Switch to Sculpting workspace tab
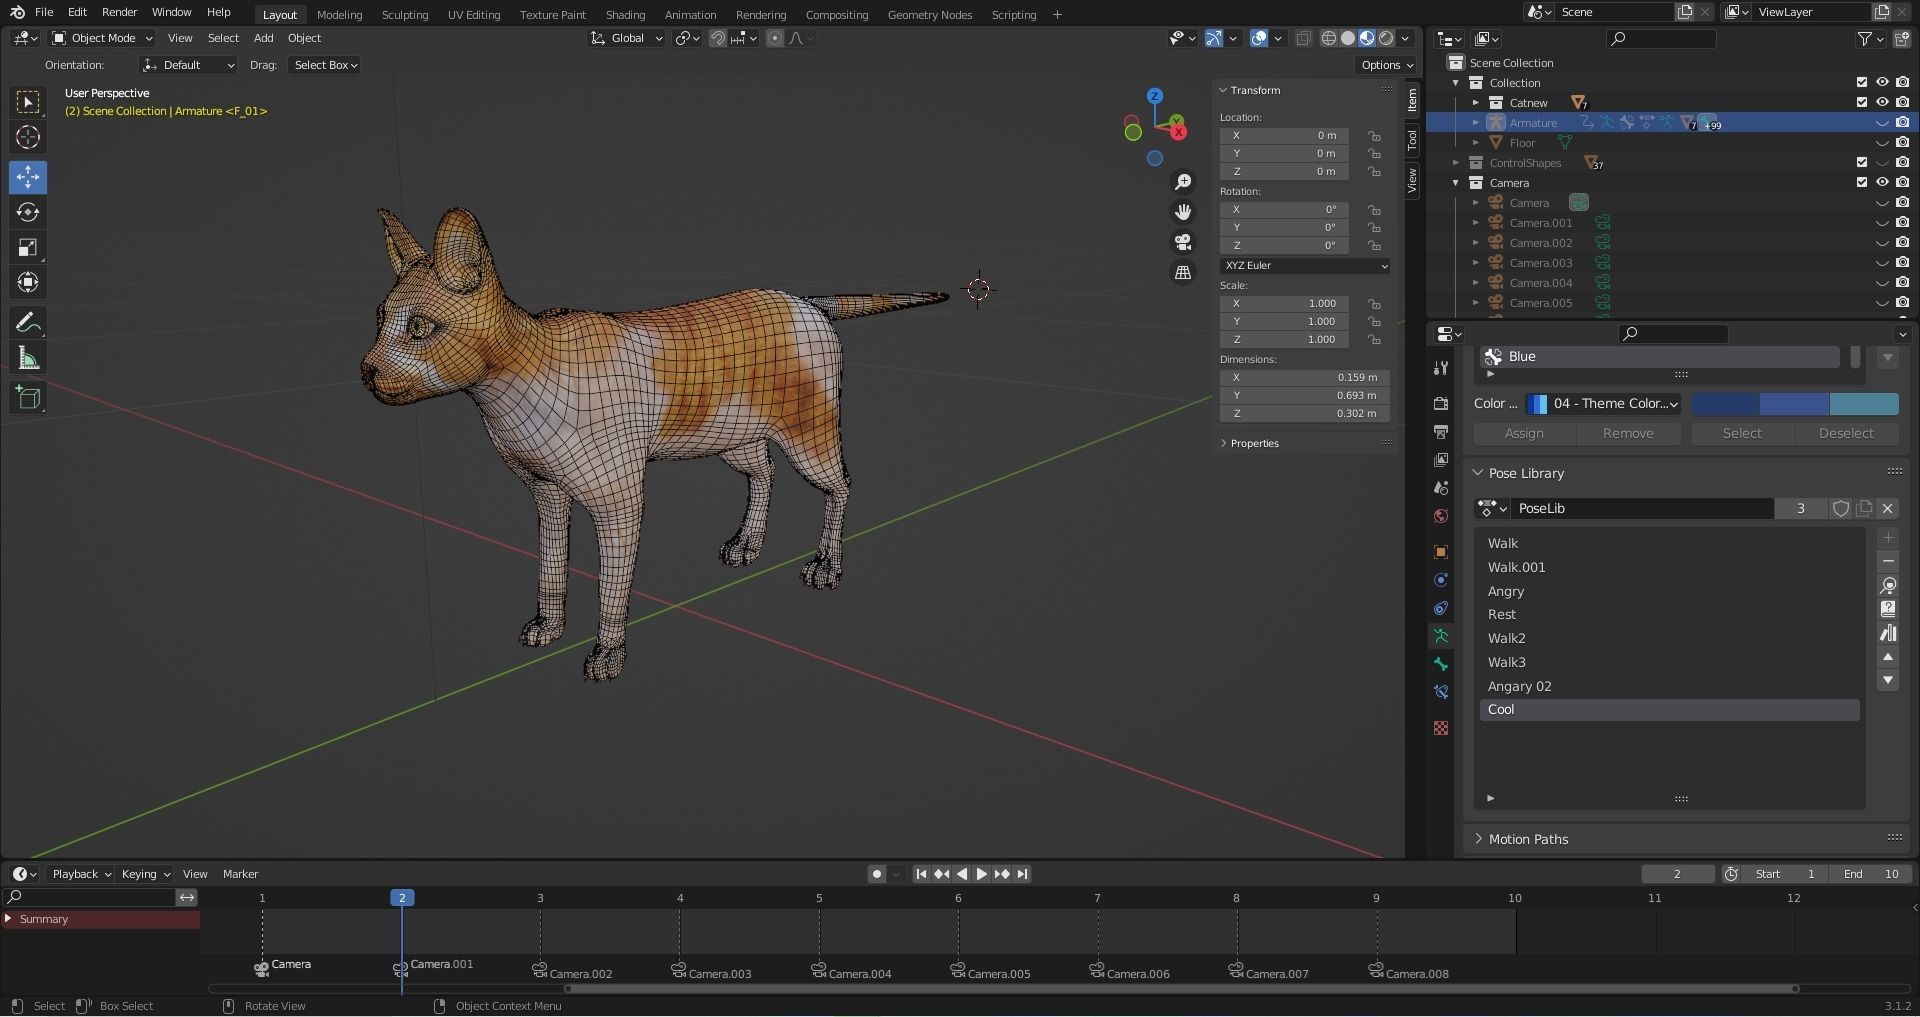Screen dimensions: 1920x1017 tap(405, 15)
